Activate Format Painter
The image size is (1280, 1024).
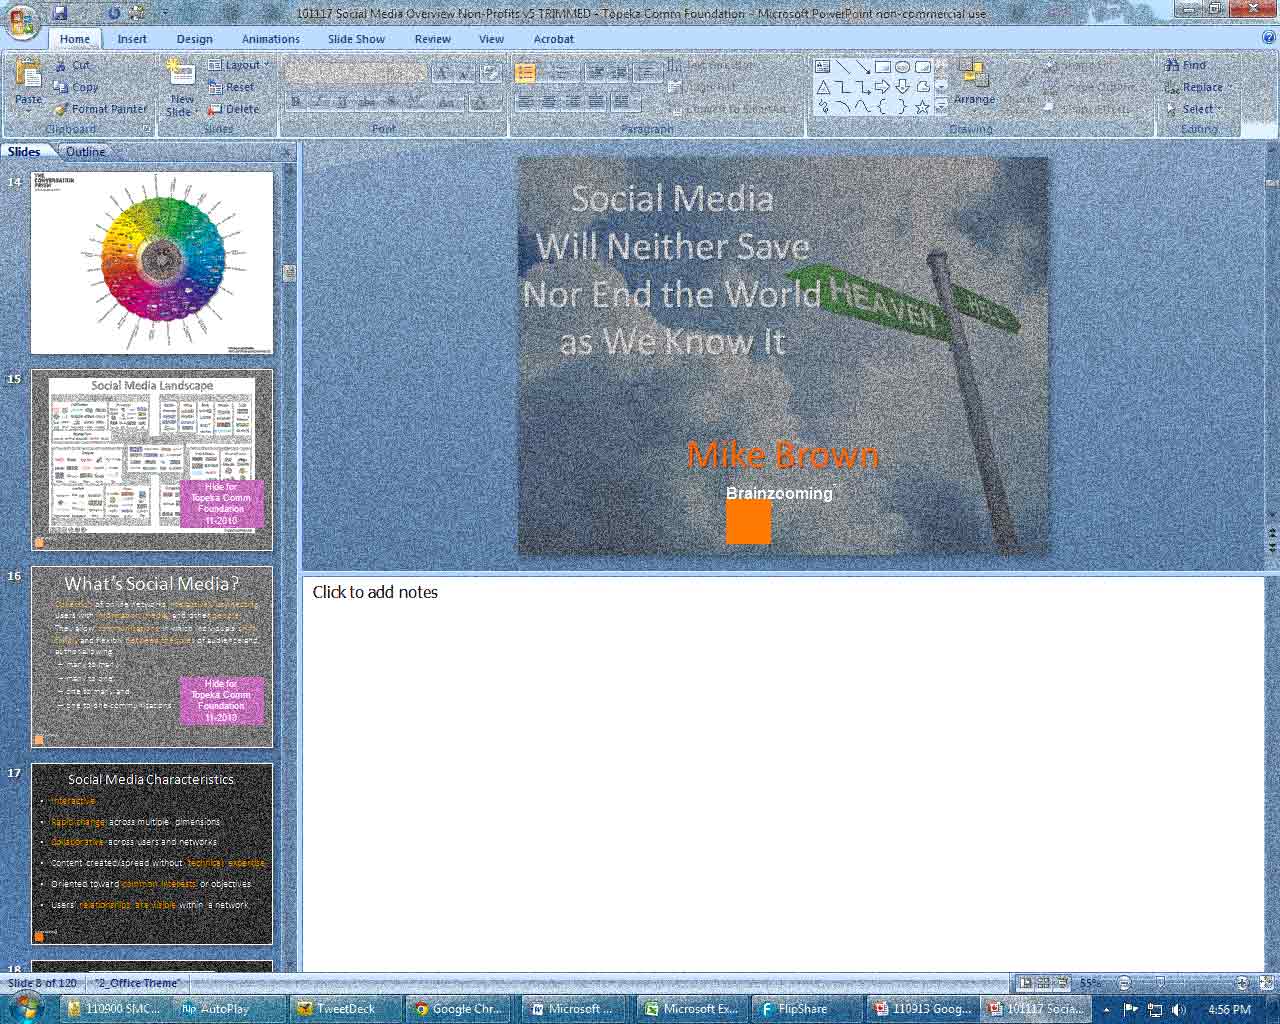[x=100, y=109]
